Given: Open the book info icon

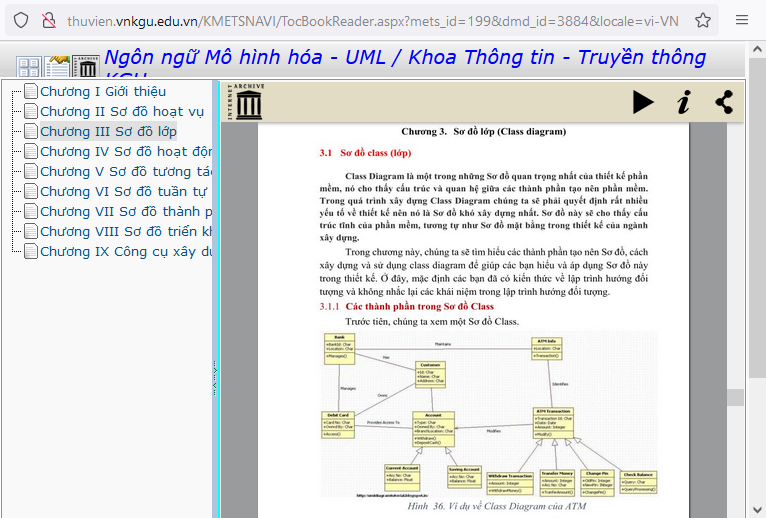Looking at the screenshot, I should coord(683,102).
